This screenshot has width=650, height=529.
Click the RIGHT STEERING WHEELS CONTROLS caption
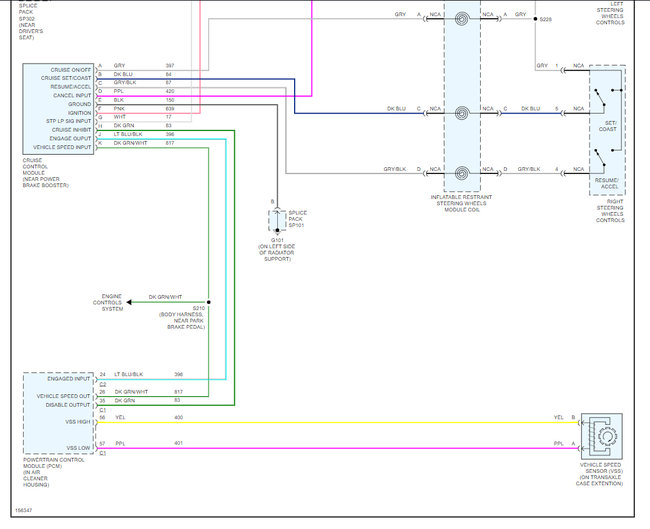[x=610, y=211]
